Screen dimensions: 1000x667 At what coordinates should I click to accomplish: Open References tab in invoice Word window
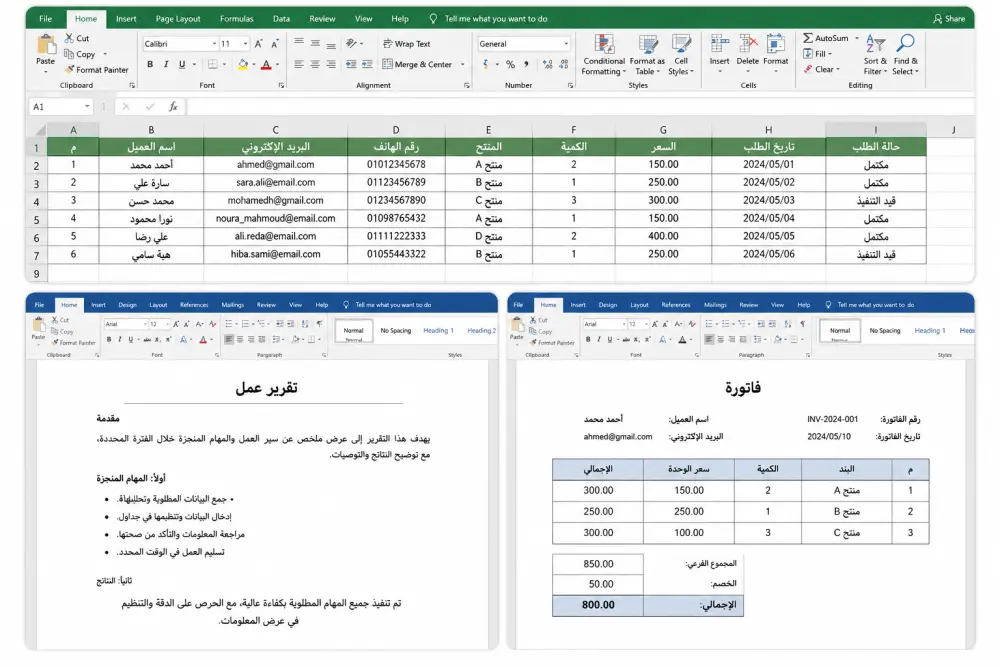click(x=675, y=305)
